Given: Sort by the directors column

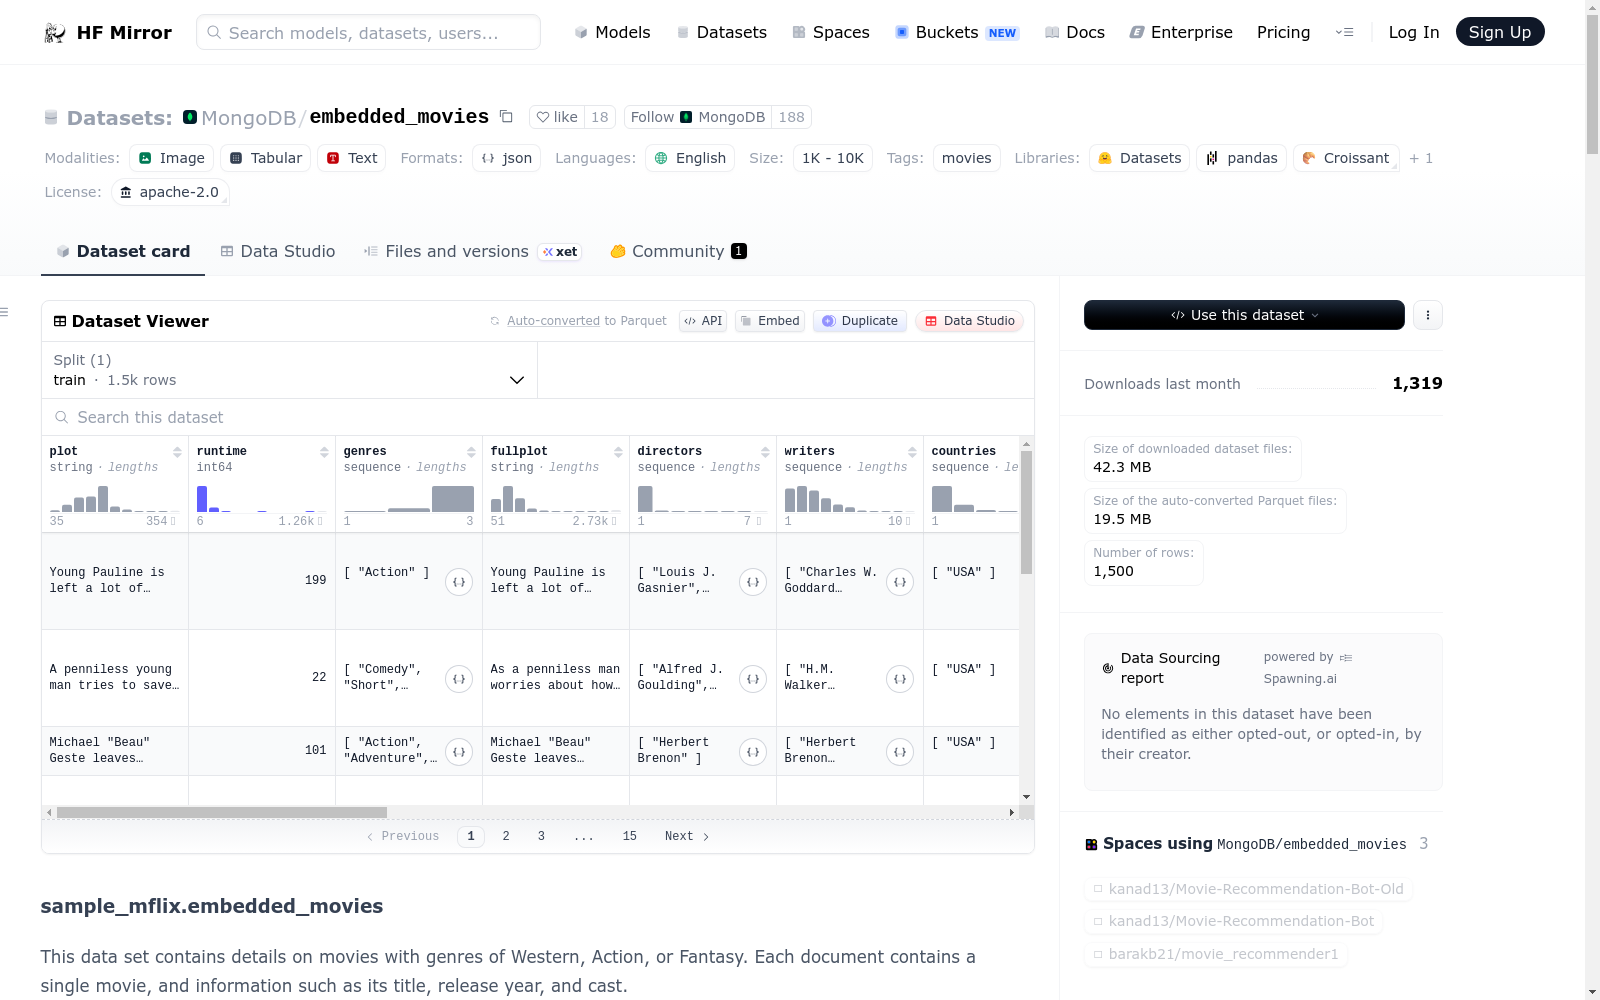Looking at the screenshot, I should pyautogui.click(x=765, y=452).
